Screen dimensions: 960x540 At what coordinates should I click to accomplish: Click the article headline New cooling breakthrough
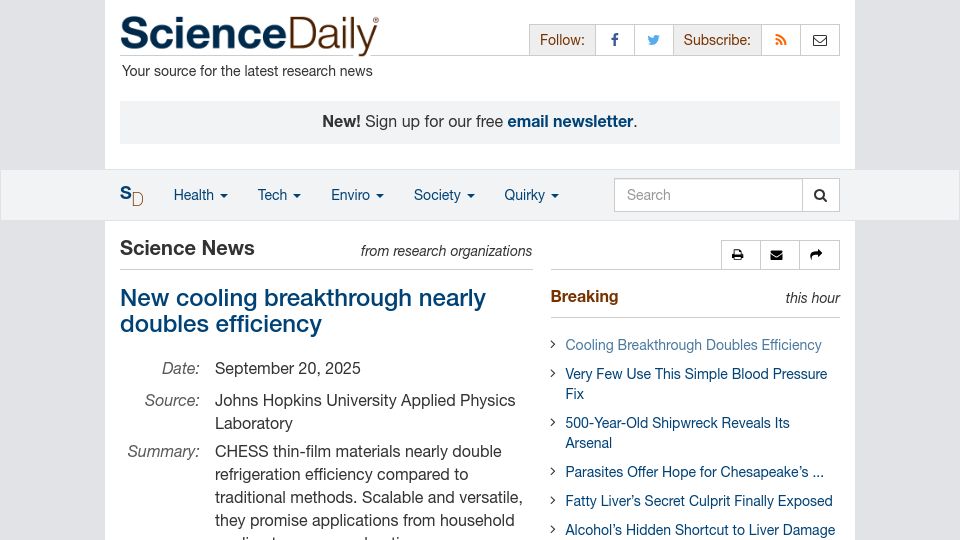[x=302, y=311]
